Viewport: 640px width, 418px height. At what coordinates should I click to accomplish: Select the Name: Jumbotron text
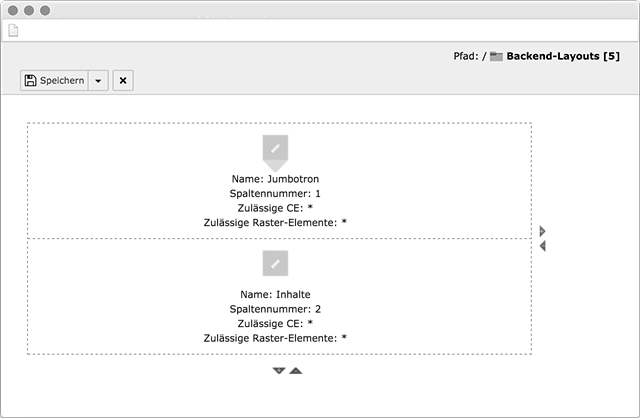[x=275, y=179]
